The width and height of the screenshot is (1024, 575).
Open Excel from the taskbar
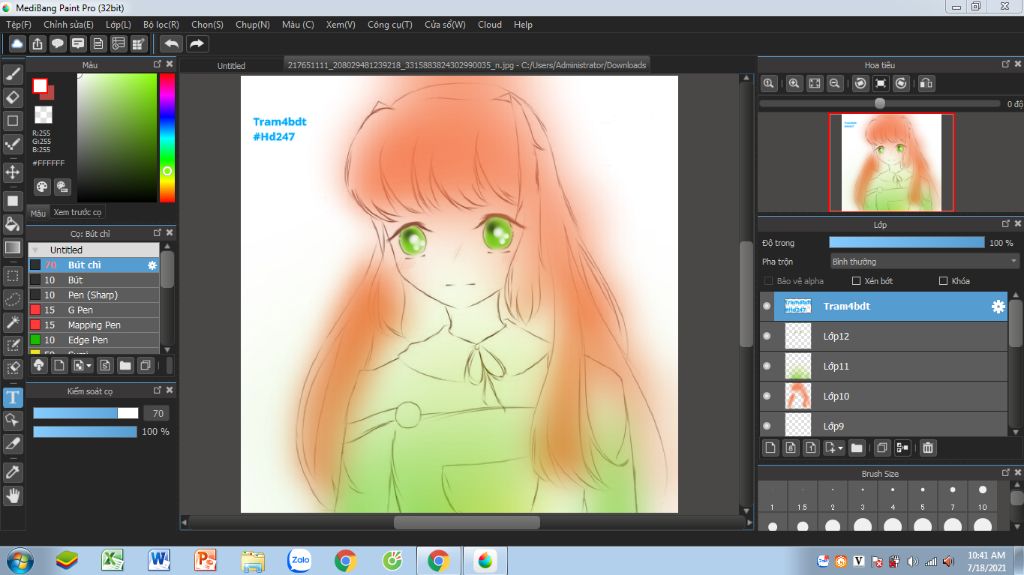pyautogui.click(x=112, y=560)
